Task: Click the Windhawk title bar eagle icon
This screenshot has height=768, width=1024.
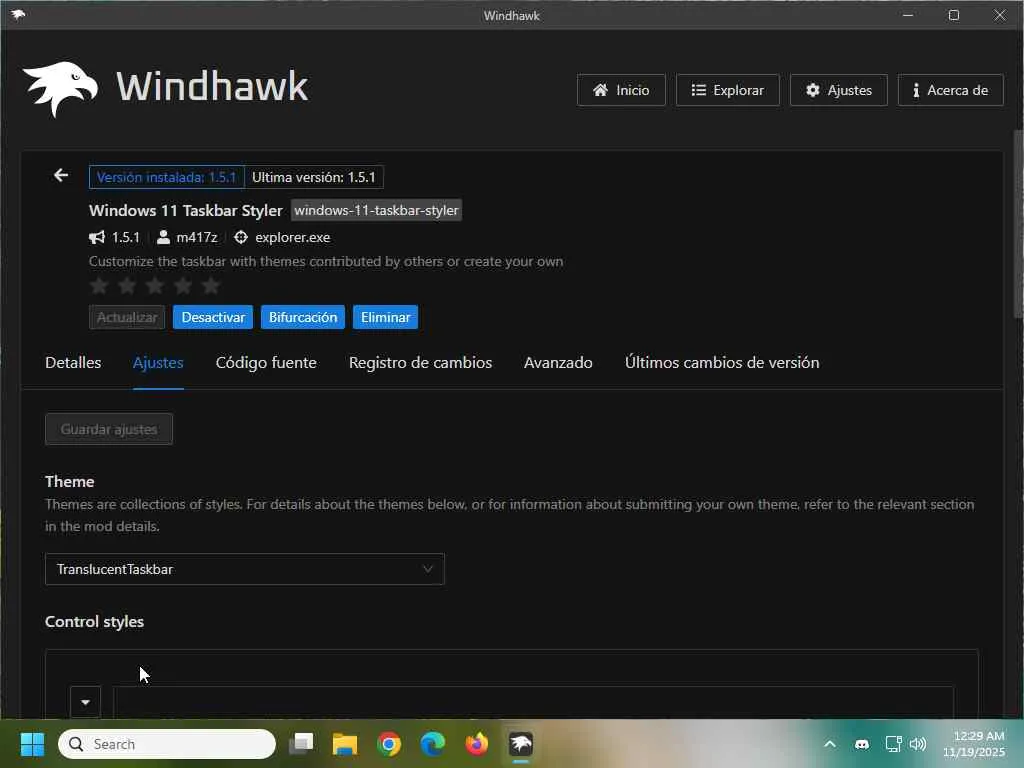Action: click(18, 14)
